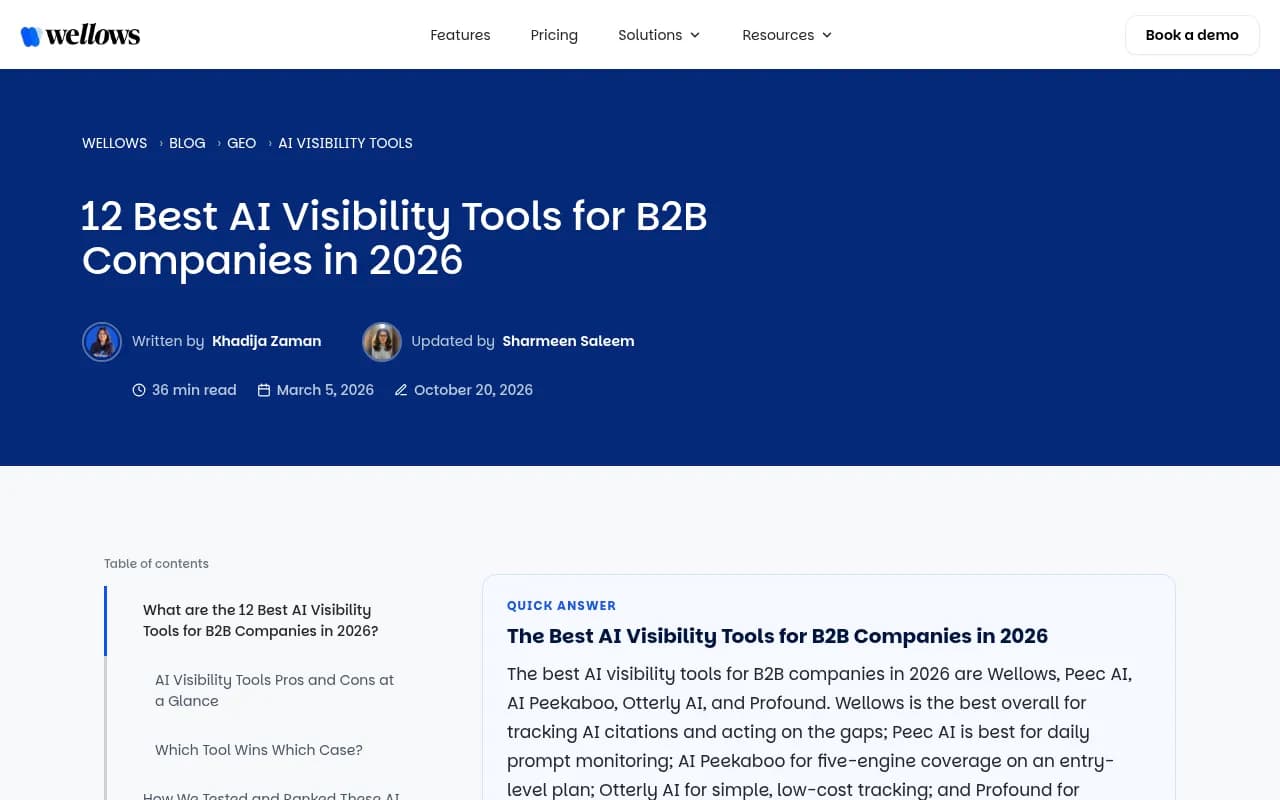This screenshot has width=1280, height=800.
Task: Click the Book a demo button
Action: 1192,35
